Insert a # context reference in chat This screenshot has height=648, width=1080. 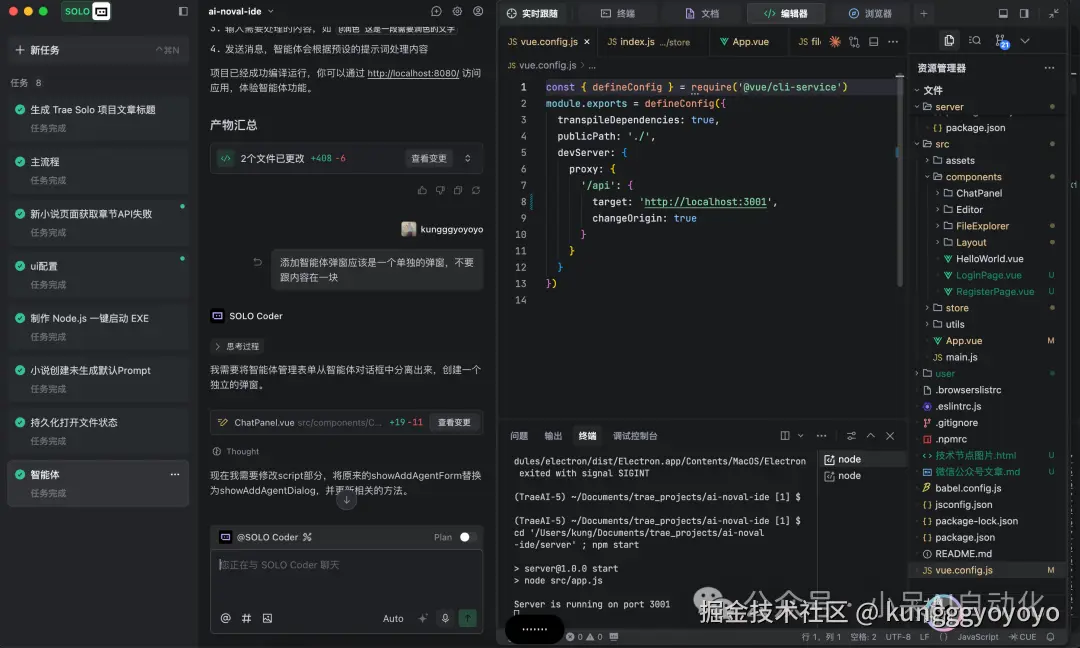246,618
